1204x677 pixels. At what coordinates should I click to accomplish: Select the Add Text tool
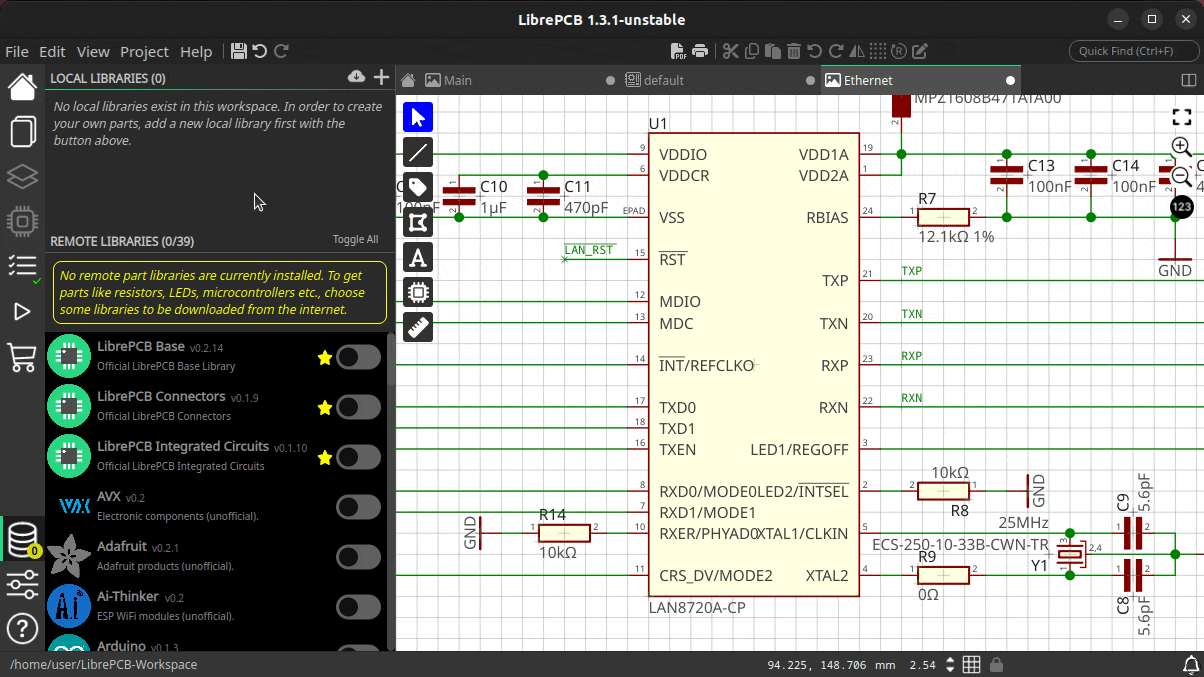pos(418,257)
